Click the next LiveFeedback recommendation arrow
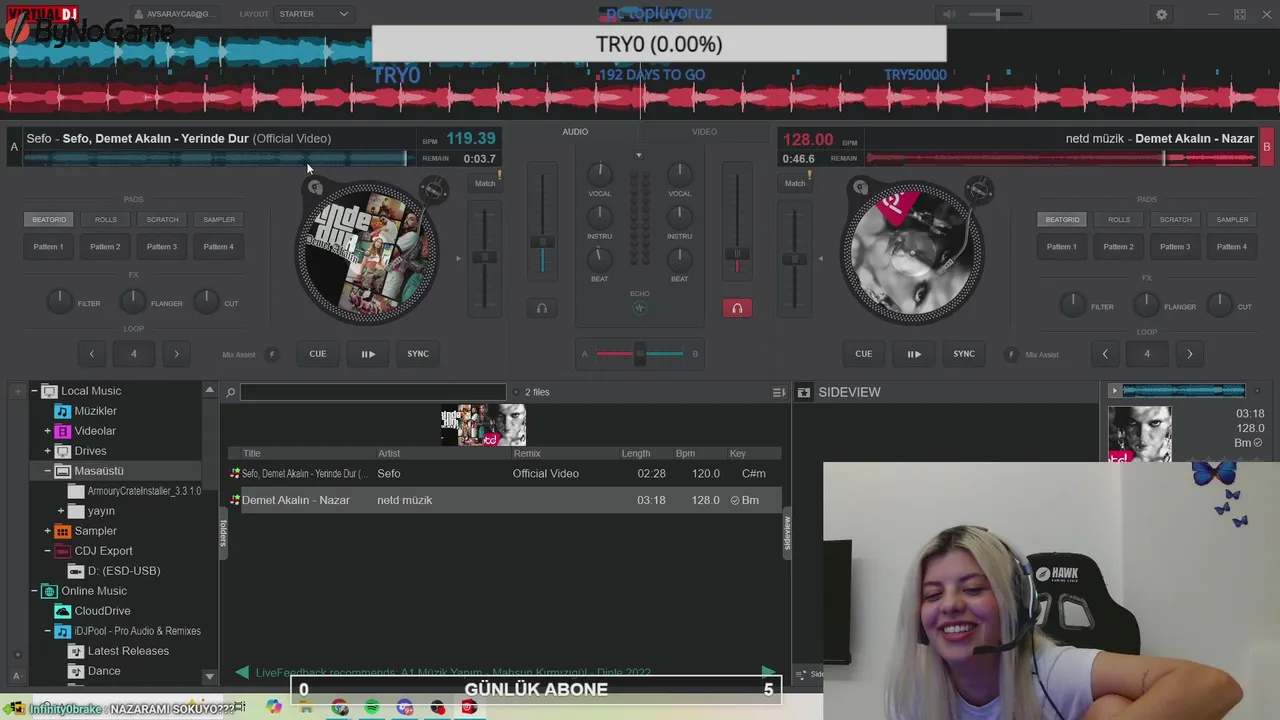The image size is (1280, 720). coord(768,673)
